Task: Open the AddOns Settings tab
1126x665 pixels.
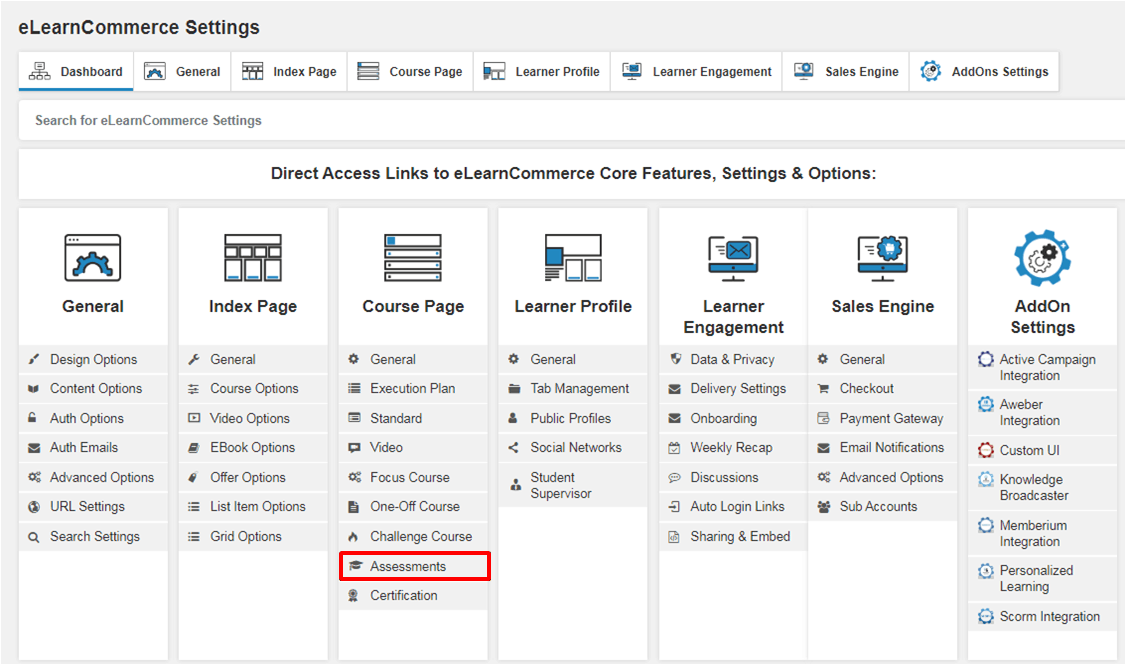Action: pos(985,72)
